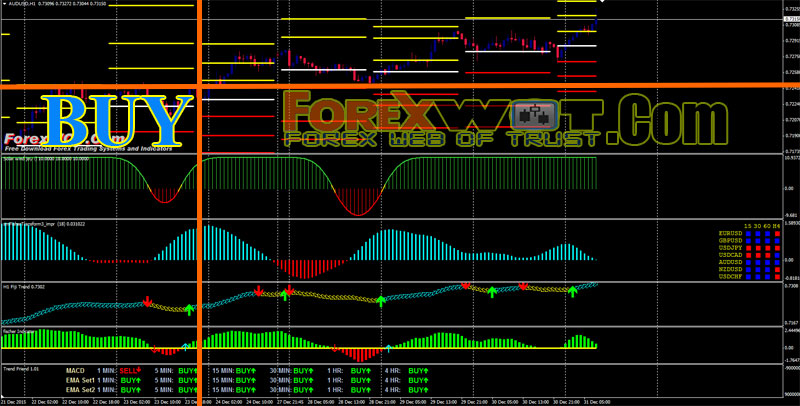The height and width of the screenshot is (406, 800).
Task: Click the 27 Dec 21:45 time axis label
Action: (291, 402)
